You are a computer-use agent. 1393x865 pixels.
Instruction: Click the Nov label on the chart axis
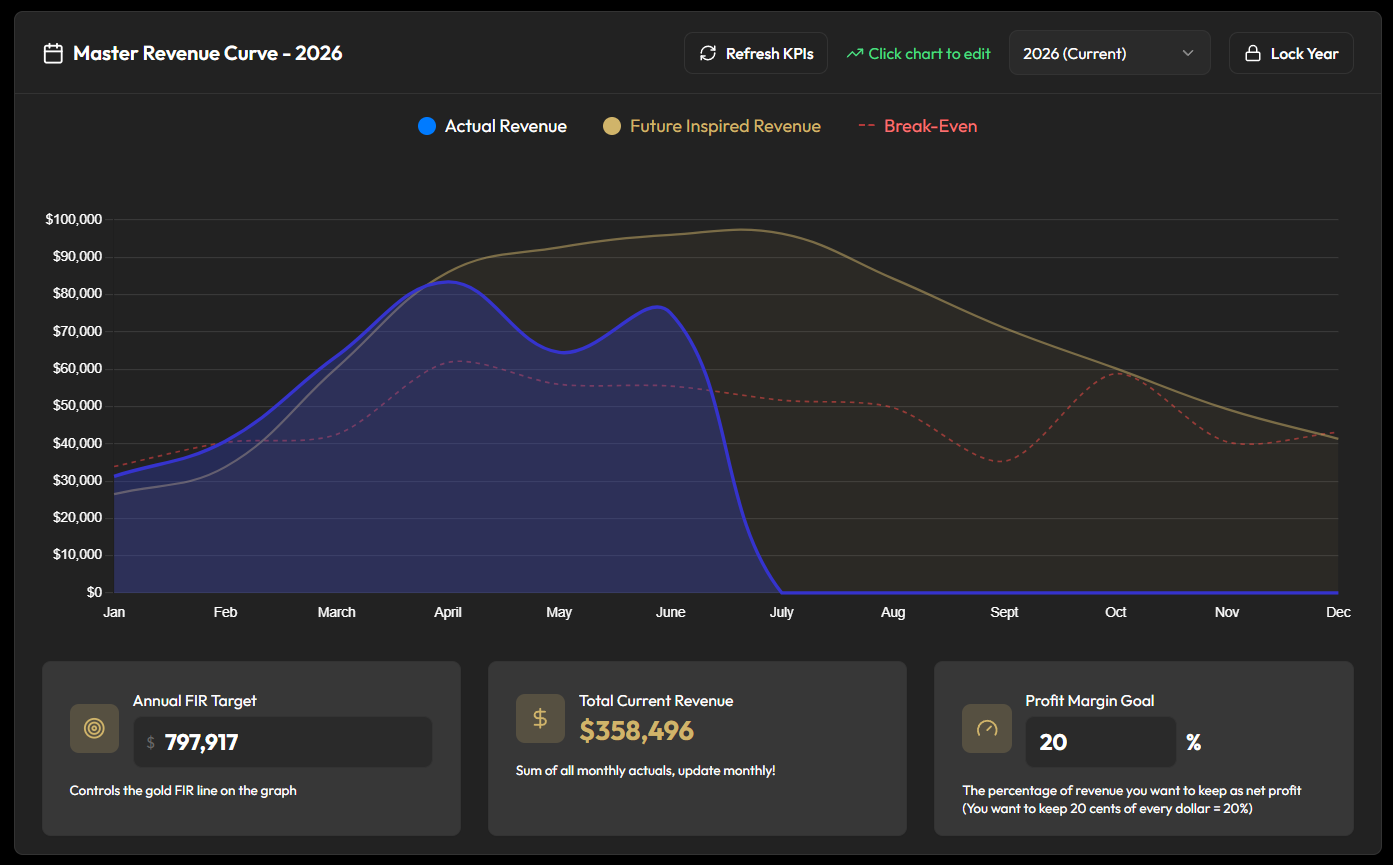click(1227, 612)
